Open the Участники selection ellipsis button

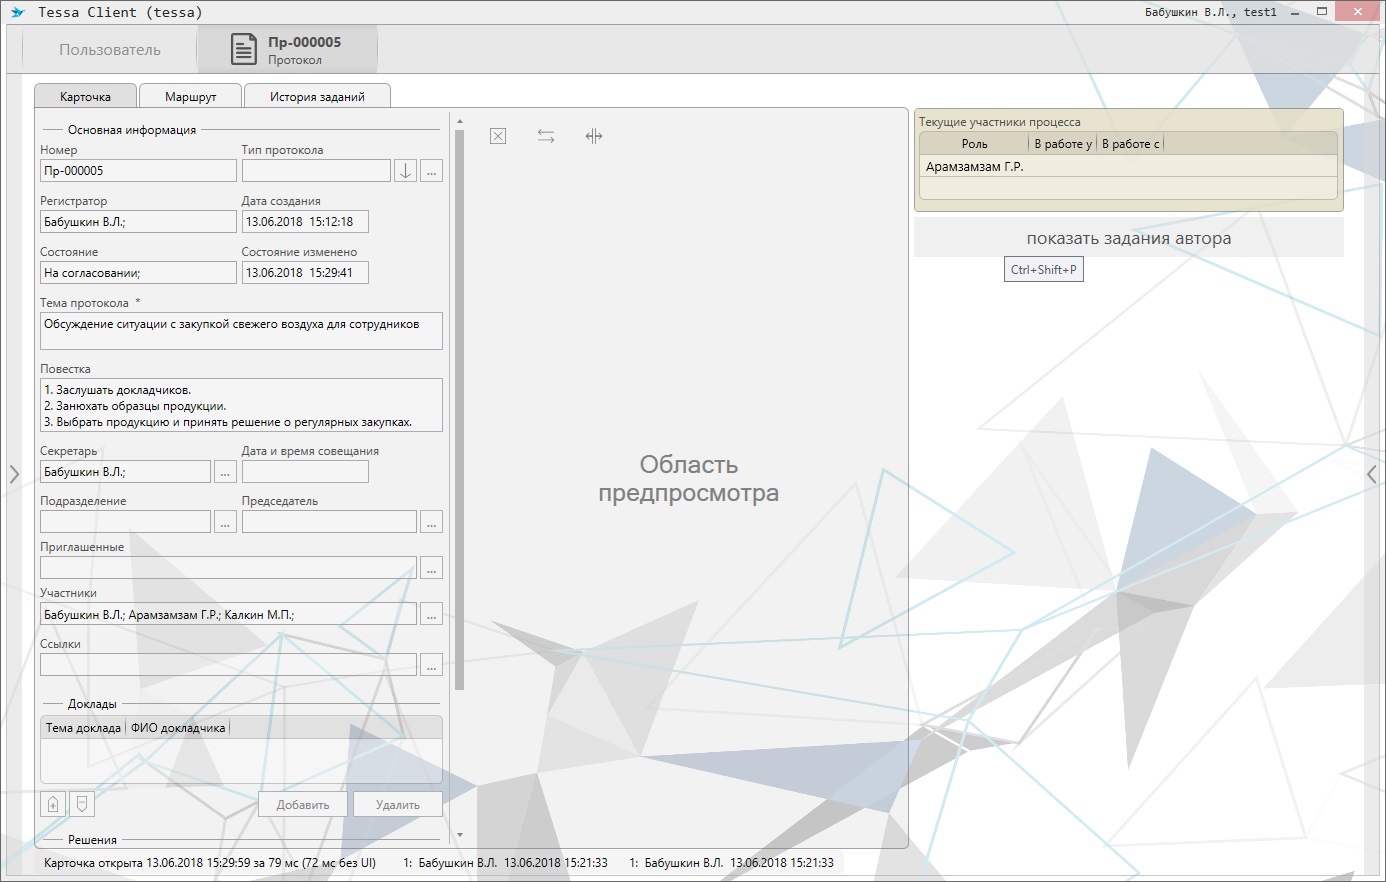(431, 615)
